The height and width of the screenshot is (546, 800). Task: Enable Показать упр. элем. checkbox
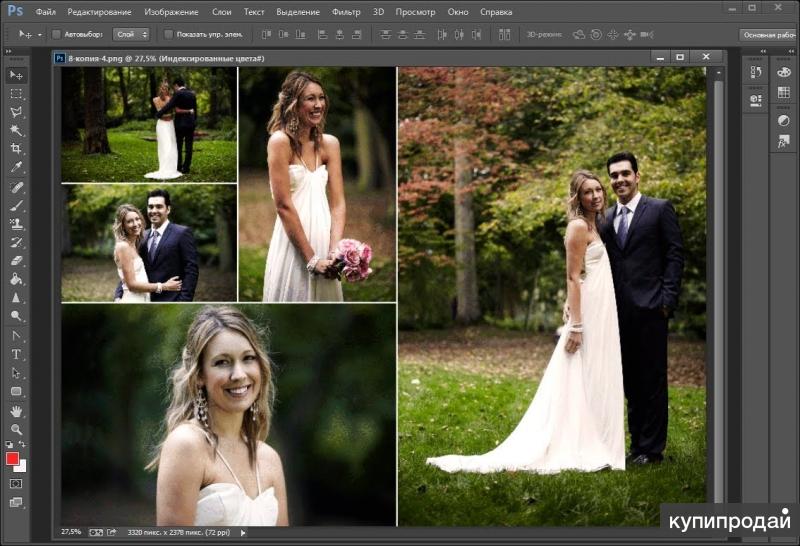click(168, 34)
